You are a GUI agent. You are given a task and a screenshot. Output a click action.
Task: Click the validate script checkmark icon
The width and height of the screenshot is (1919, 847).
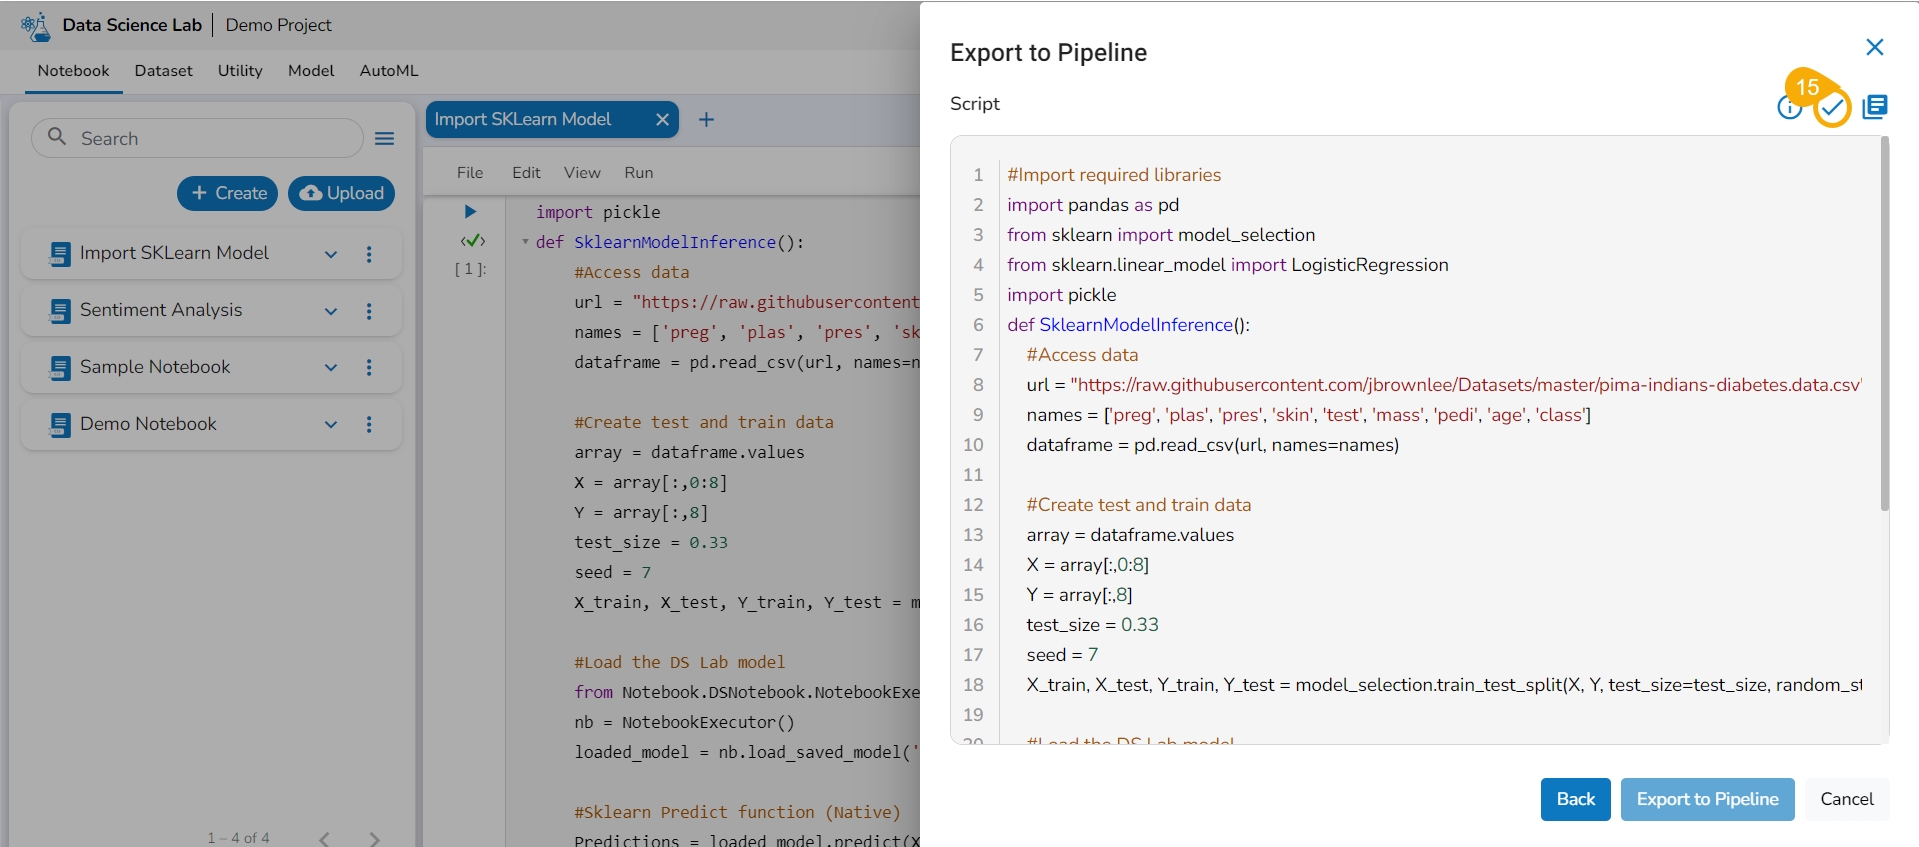click(x=1832, y=108)
